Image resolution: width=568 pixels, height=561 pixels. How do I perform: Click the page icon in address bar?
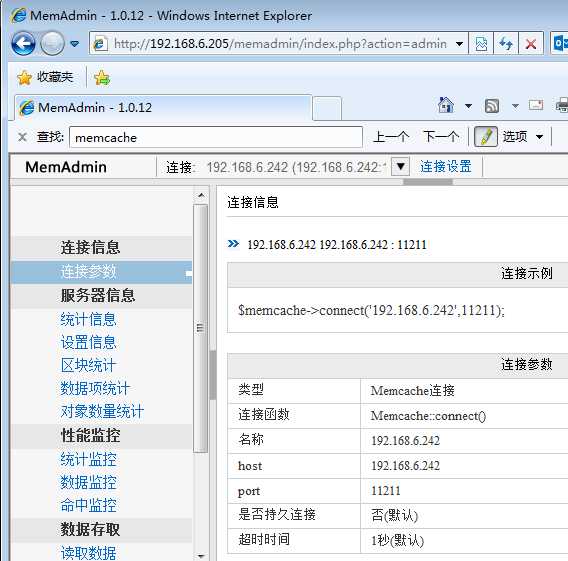tap(100, 44)
